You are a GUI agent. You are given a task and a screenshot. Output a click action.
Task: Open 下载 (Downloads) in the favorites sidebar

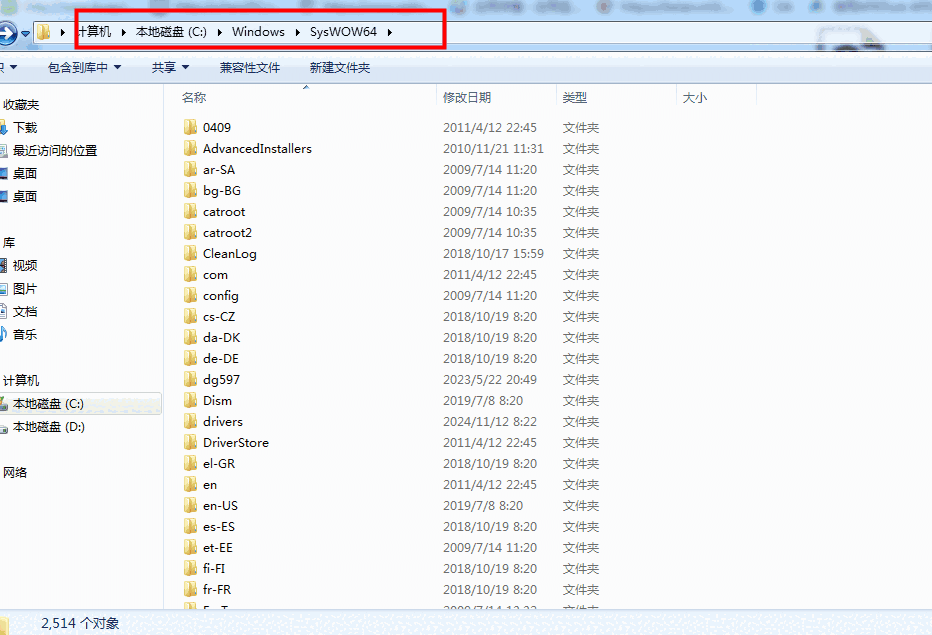(x=23, y=126)
